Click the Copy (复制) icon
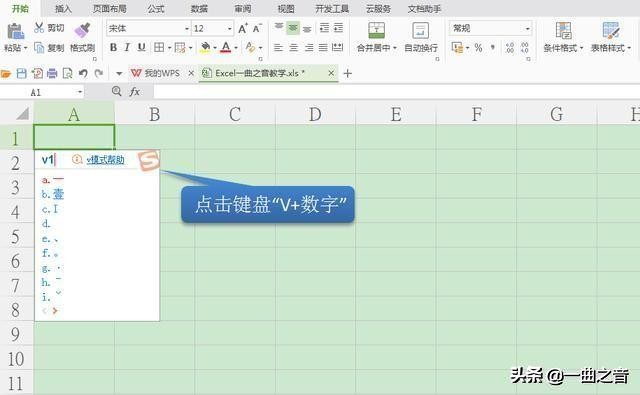640x395 pixels. point(39,48)
